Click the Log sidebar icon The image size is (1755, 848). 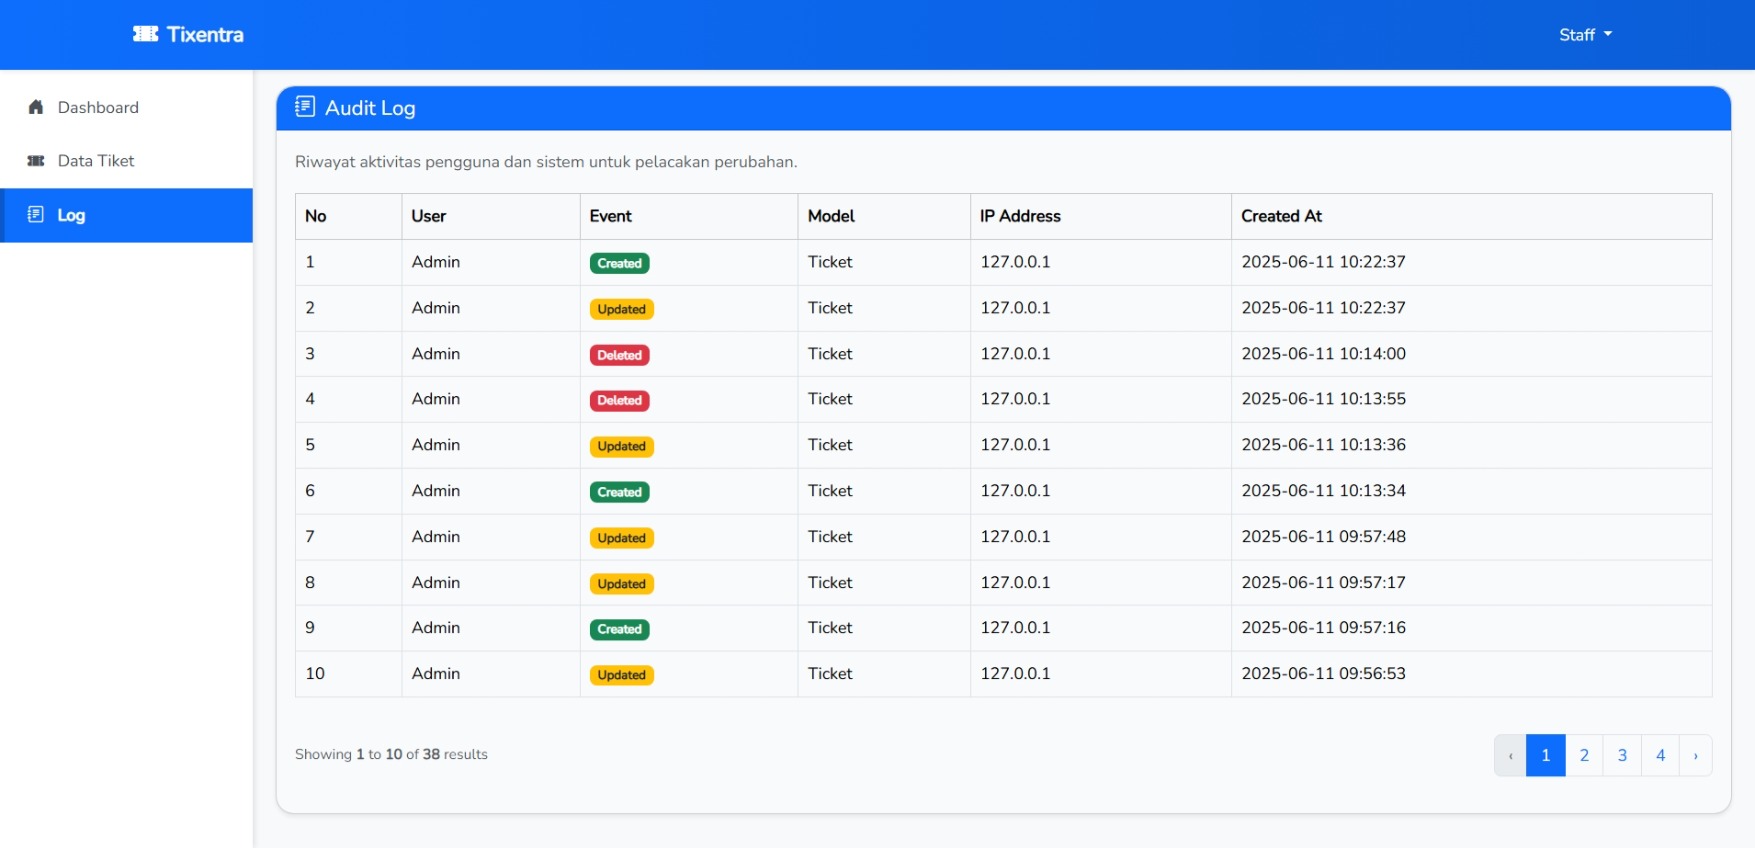click(36, 215)
